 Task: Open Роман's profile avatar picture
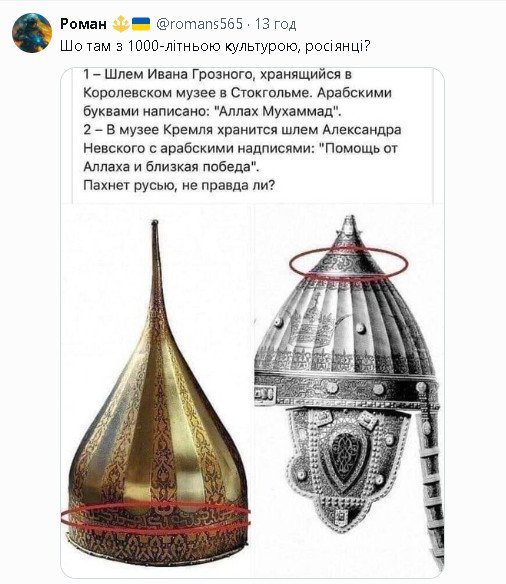[x=32, y=33]
